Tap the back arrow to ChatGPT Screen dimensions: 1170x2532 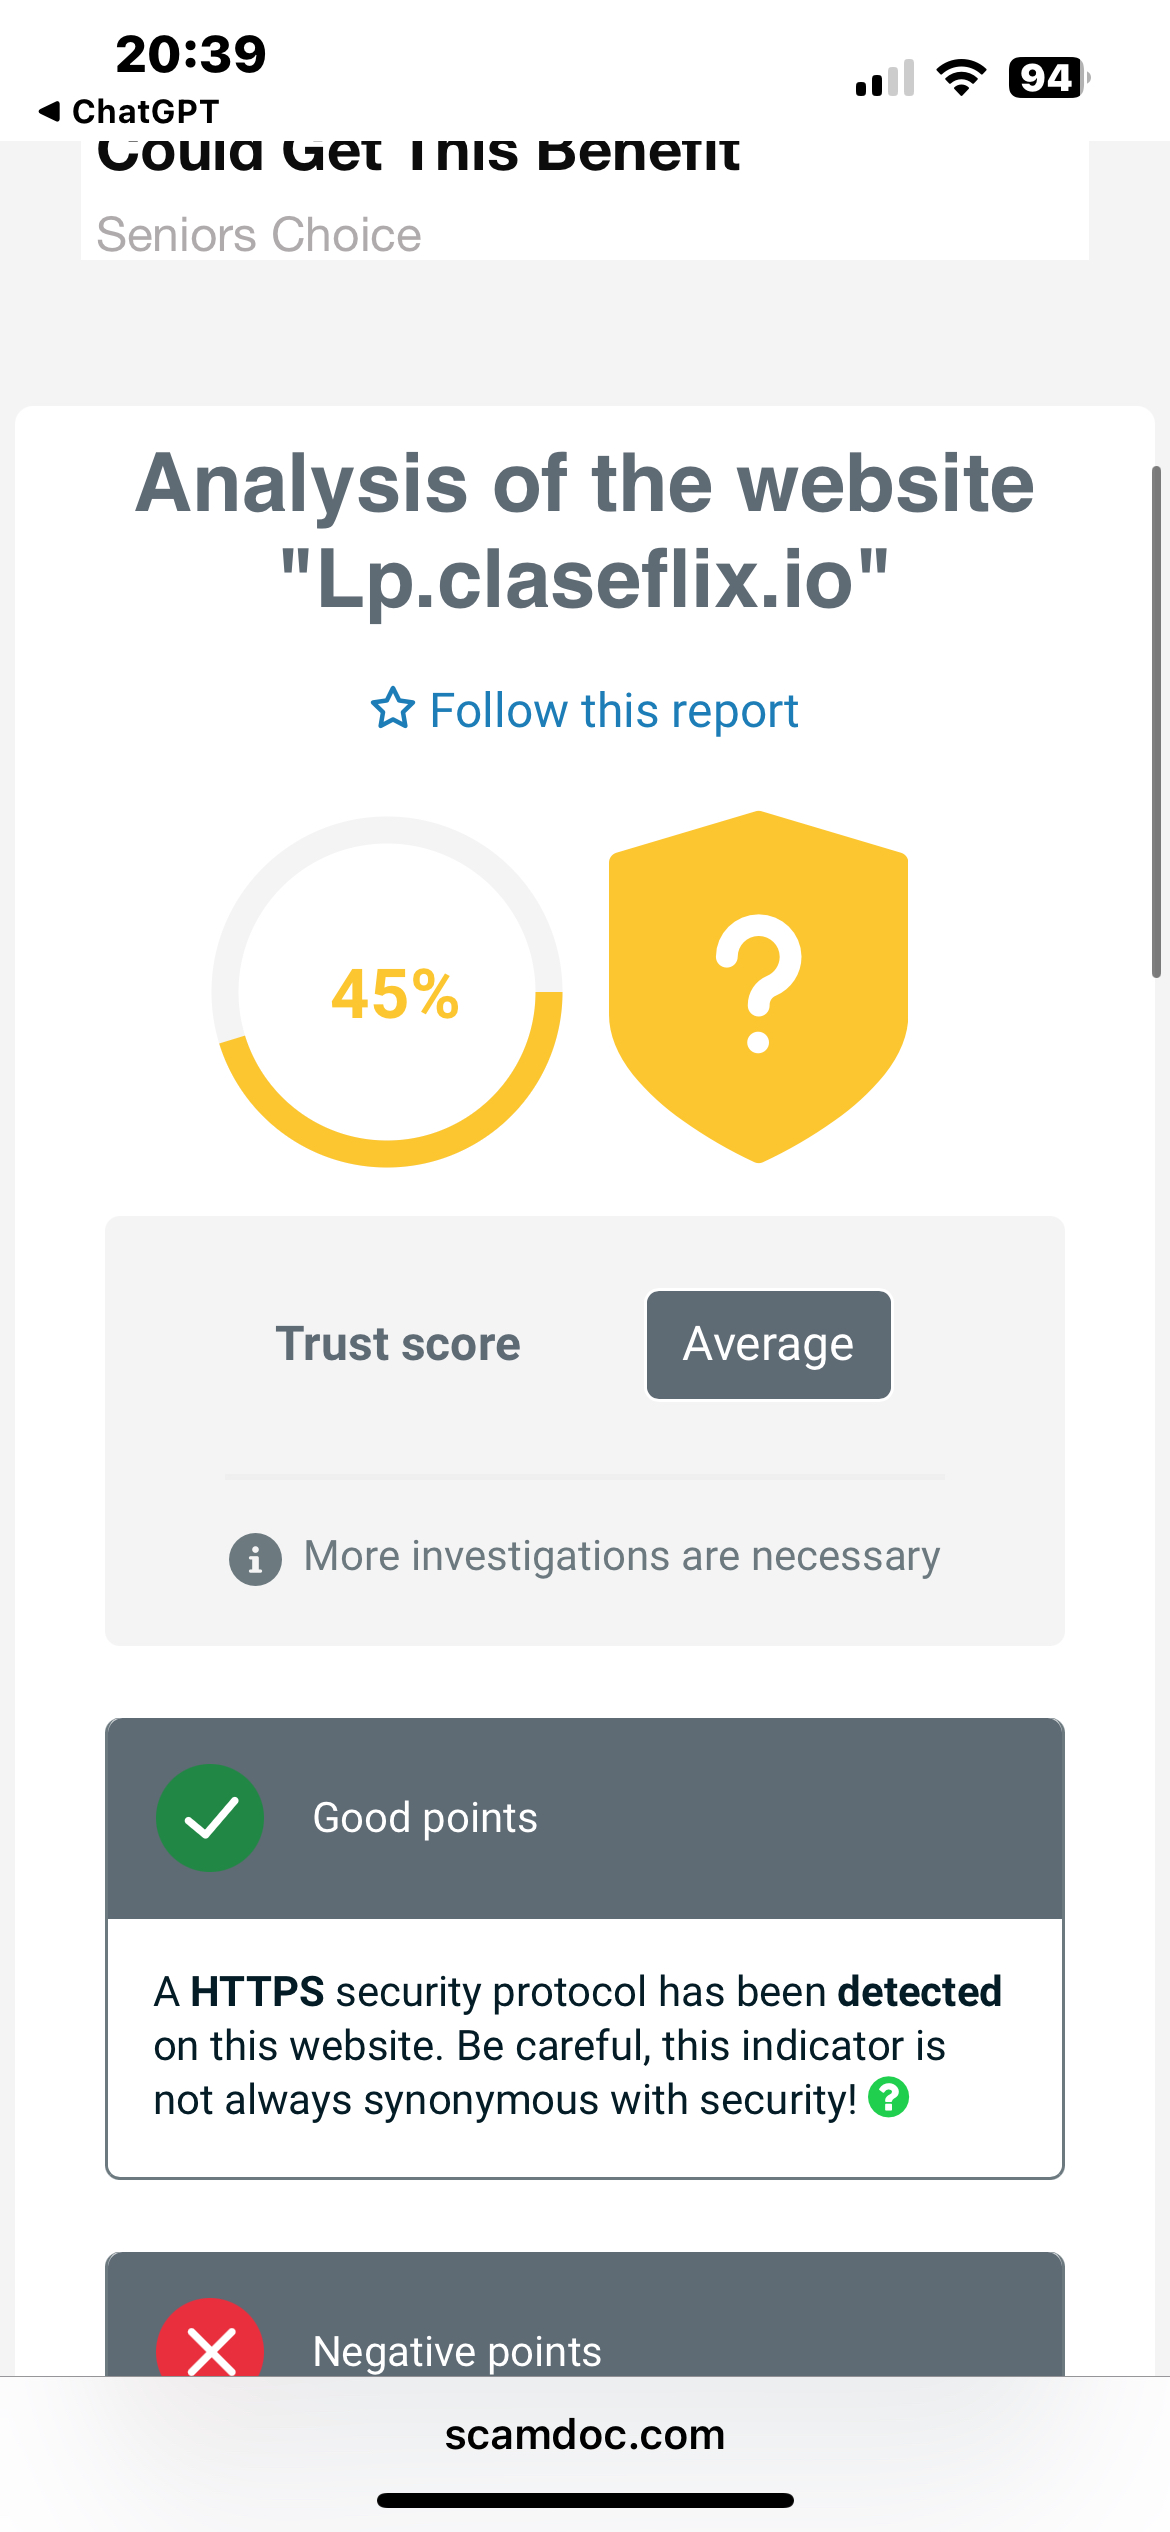[x=50, y=111]
